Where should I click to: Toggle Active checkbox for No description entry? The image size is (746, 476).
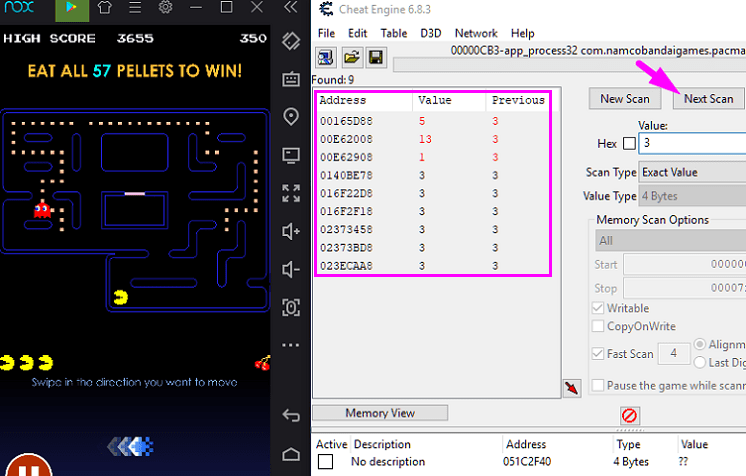click(325, 461)
